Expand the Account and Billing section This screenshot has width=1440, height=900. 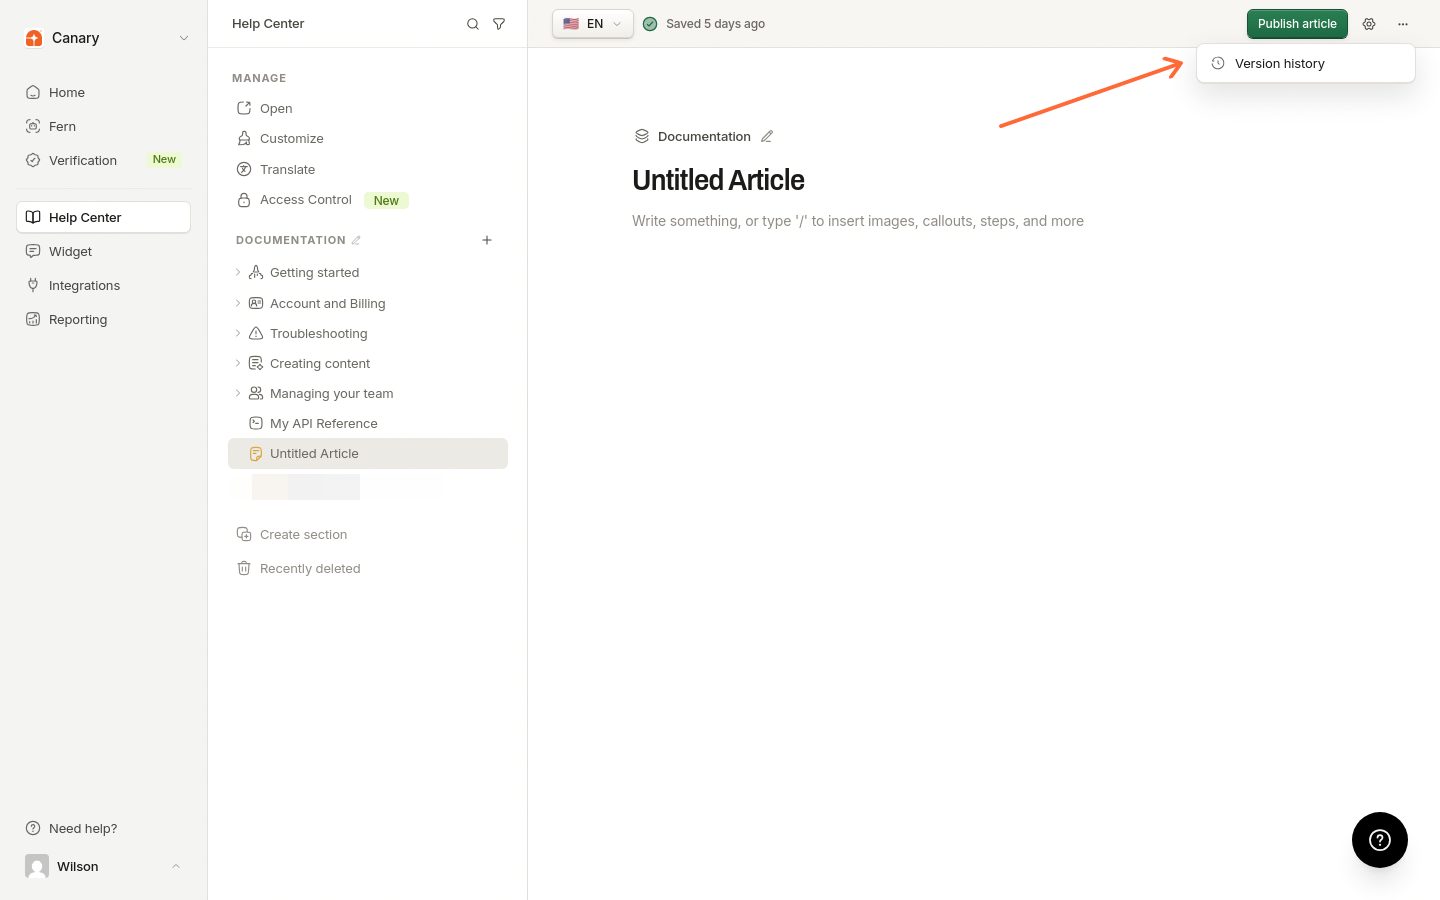click(x=238, y=303)
